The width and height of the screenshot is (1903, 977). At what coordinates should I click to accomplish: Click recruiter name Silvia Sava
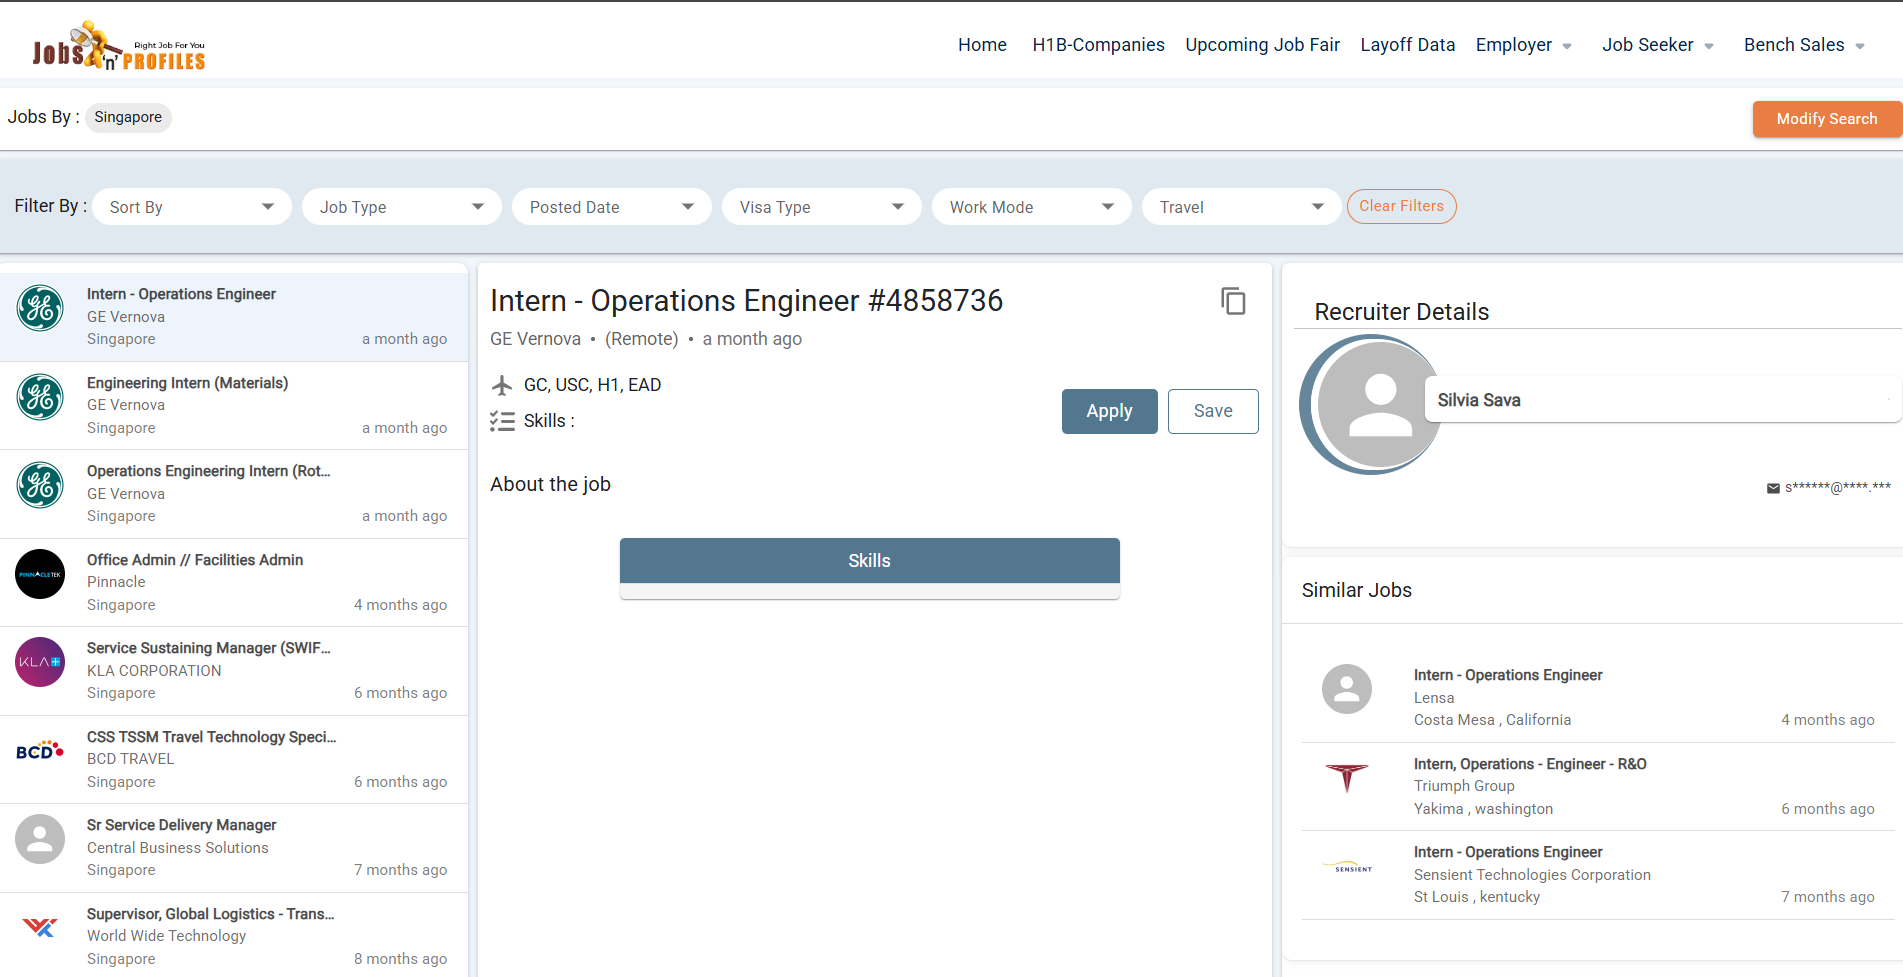pos(1479,400)
